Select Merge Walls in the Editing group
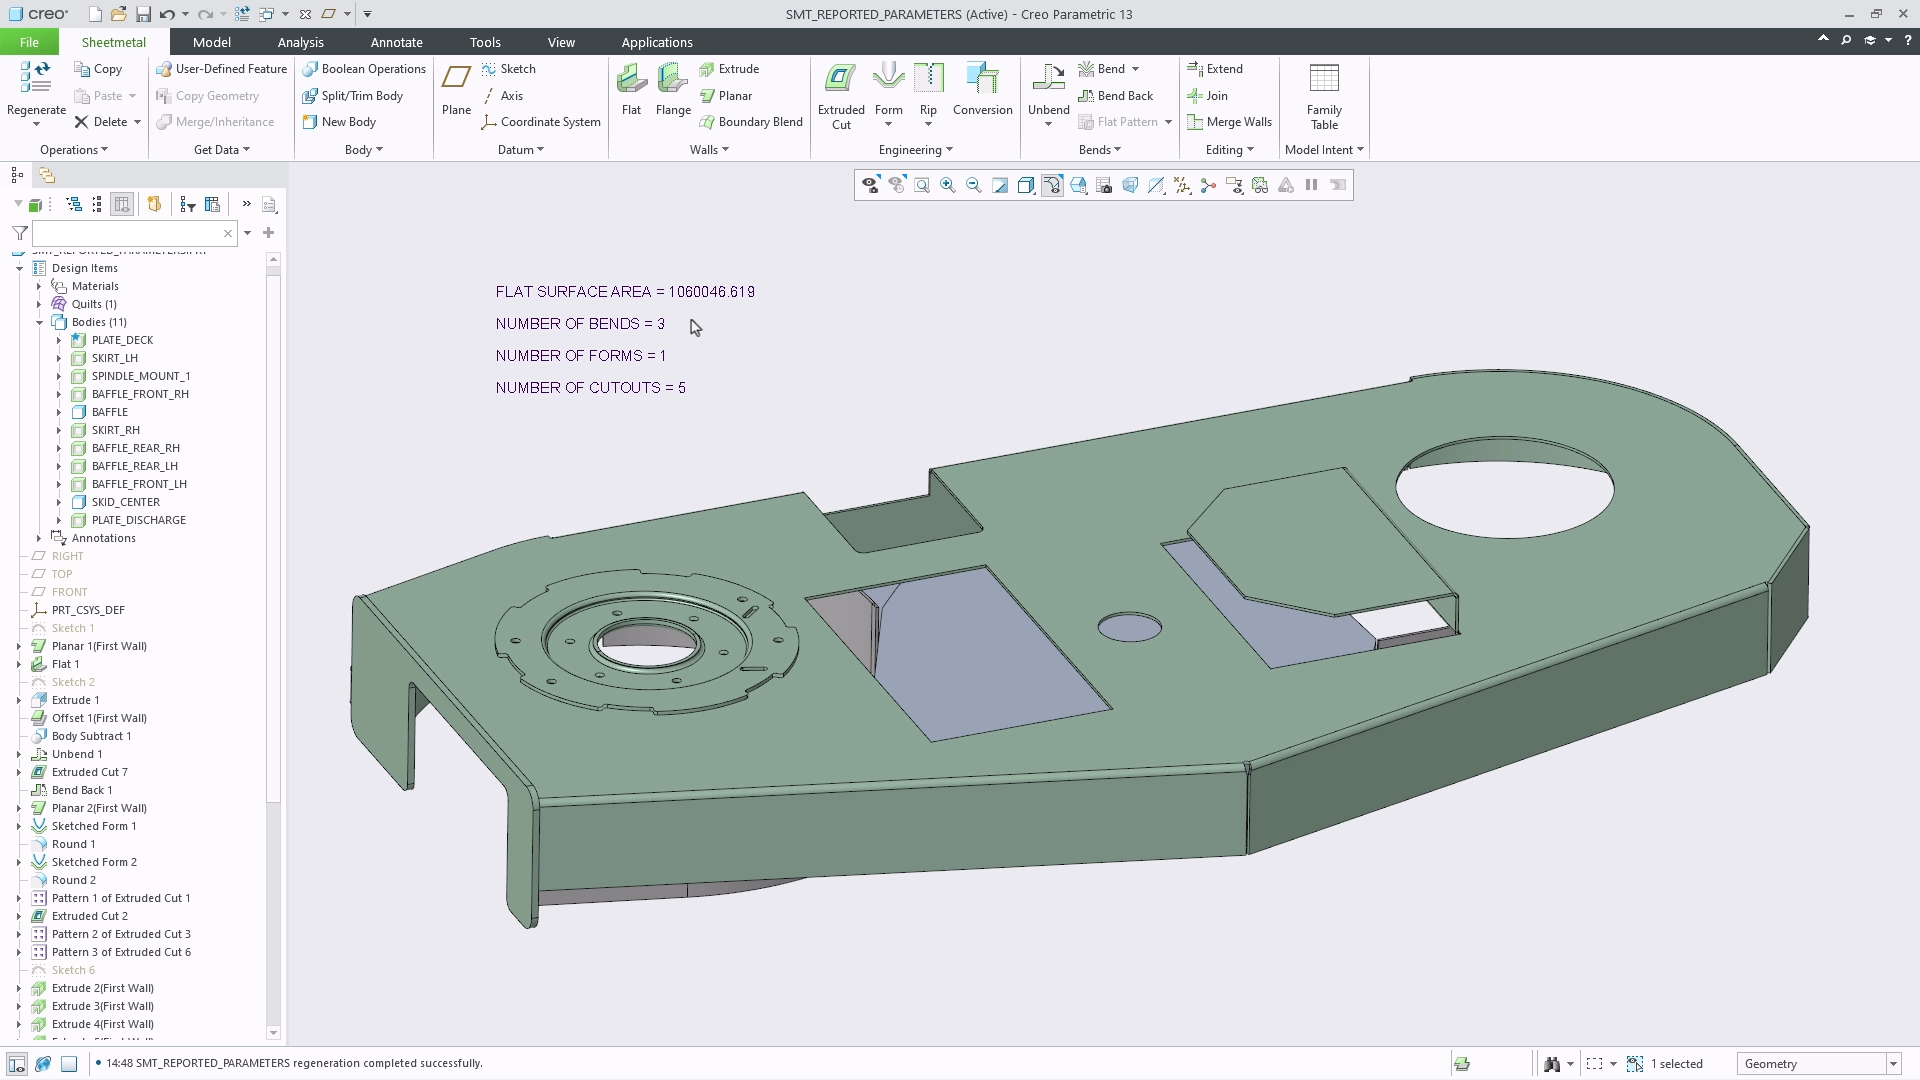Screen dimensions: 1920x1080 click(x=1230, y=122)
